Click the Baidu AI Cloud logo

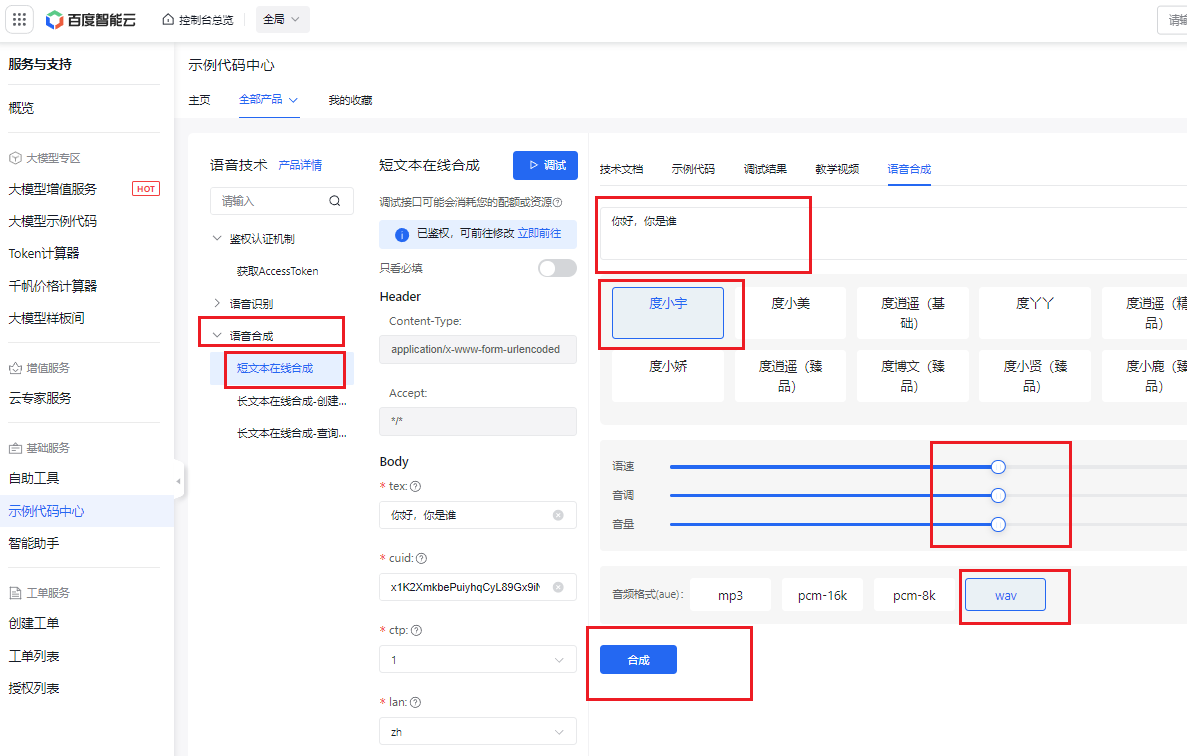(91, 20)
